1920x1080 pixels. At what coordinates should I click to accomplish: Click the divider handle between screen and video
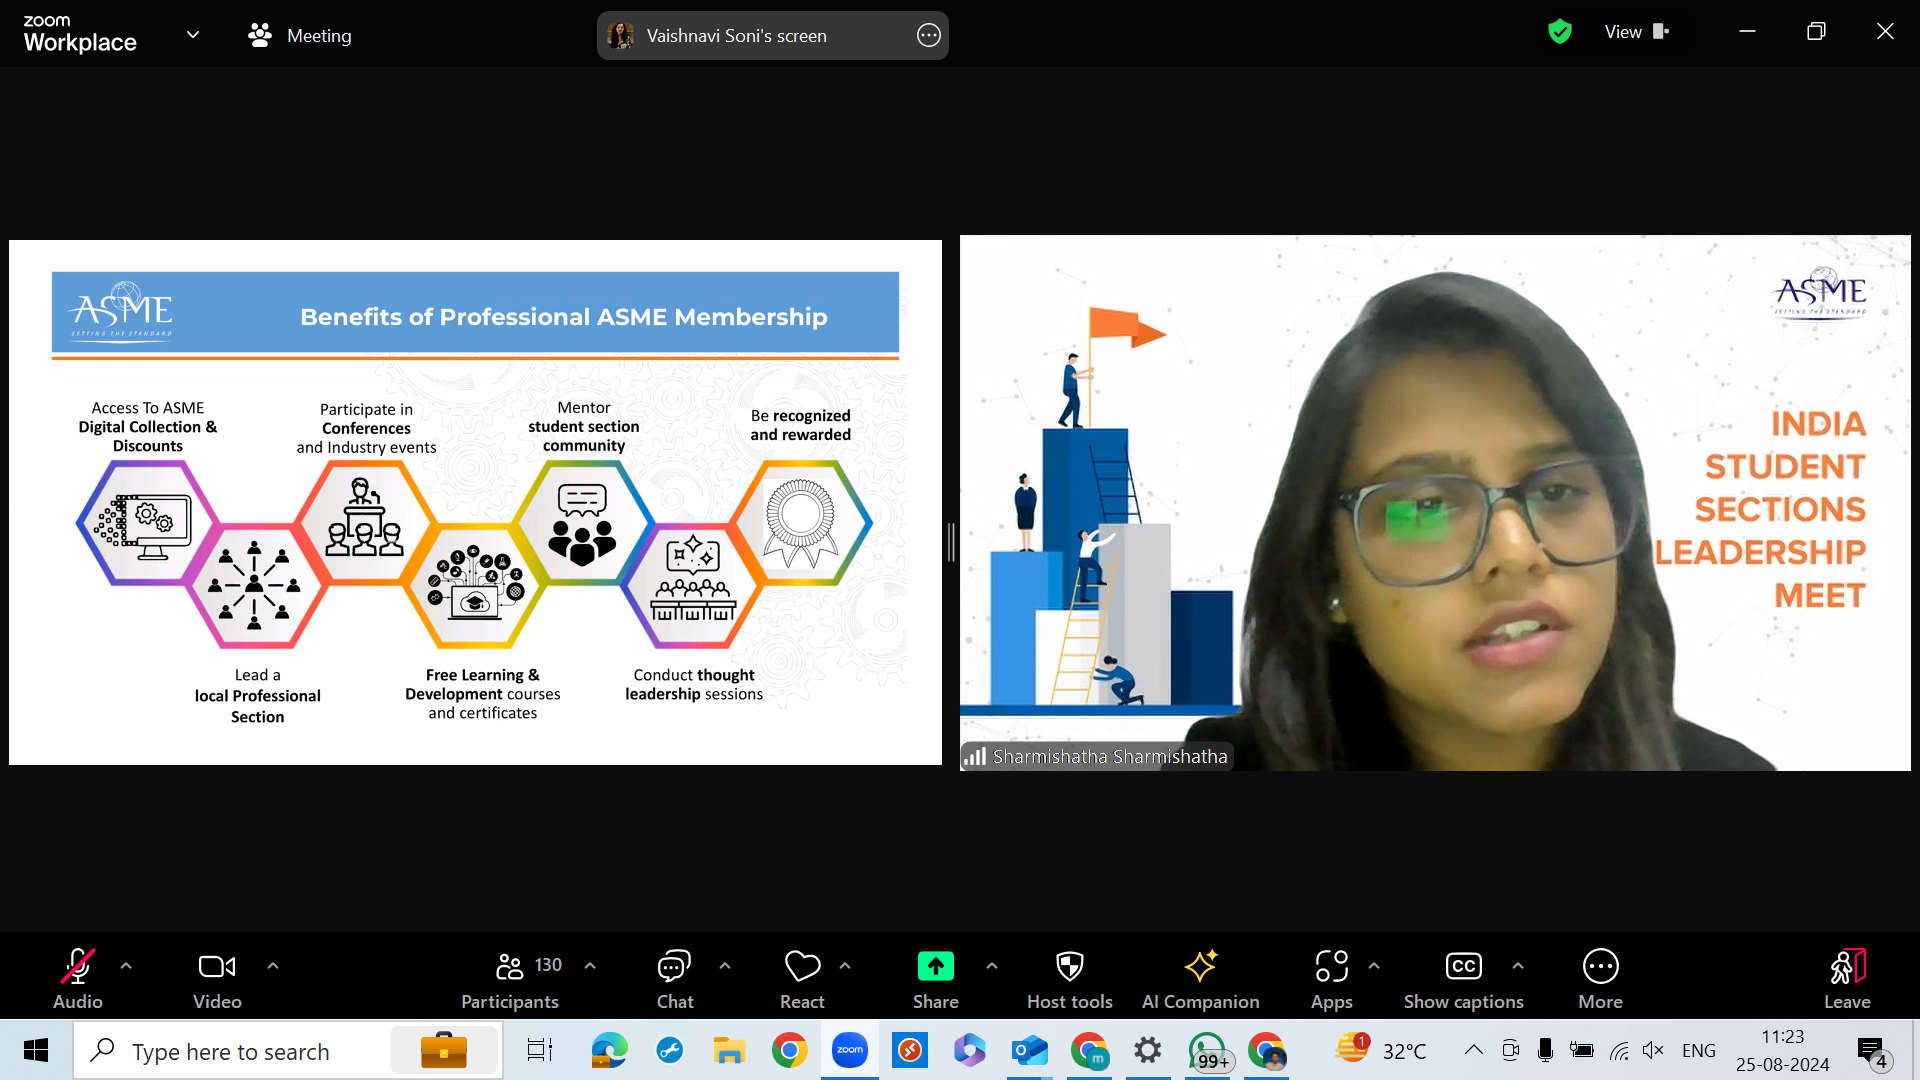pos(951,542)
